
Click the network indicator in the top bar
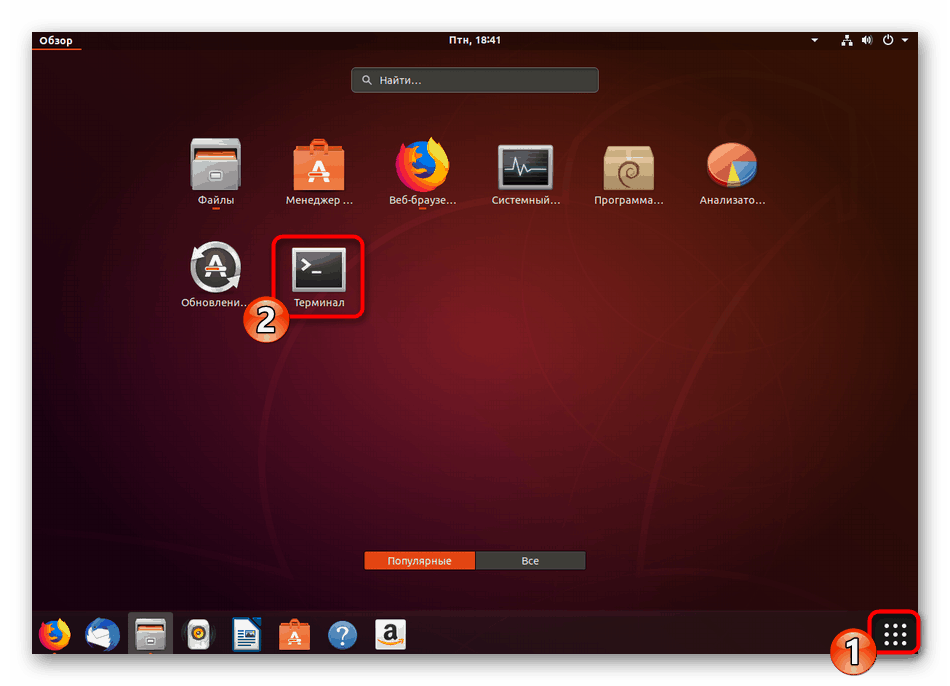847,40
